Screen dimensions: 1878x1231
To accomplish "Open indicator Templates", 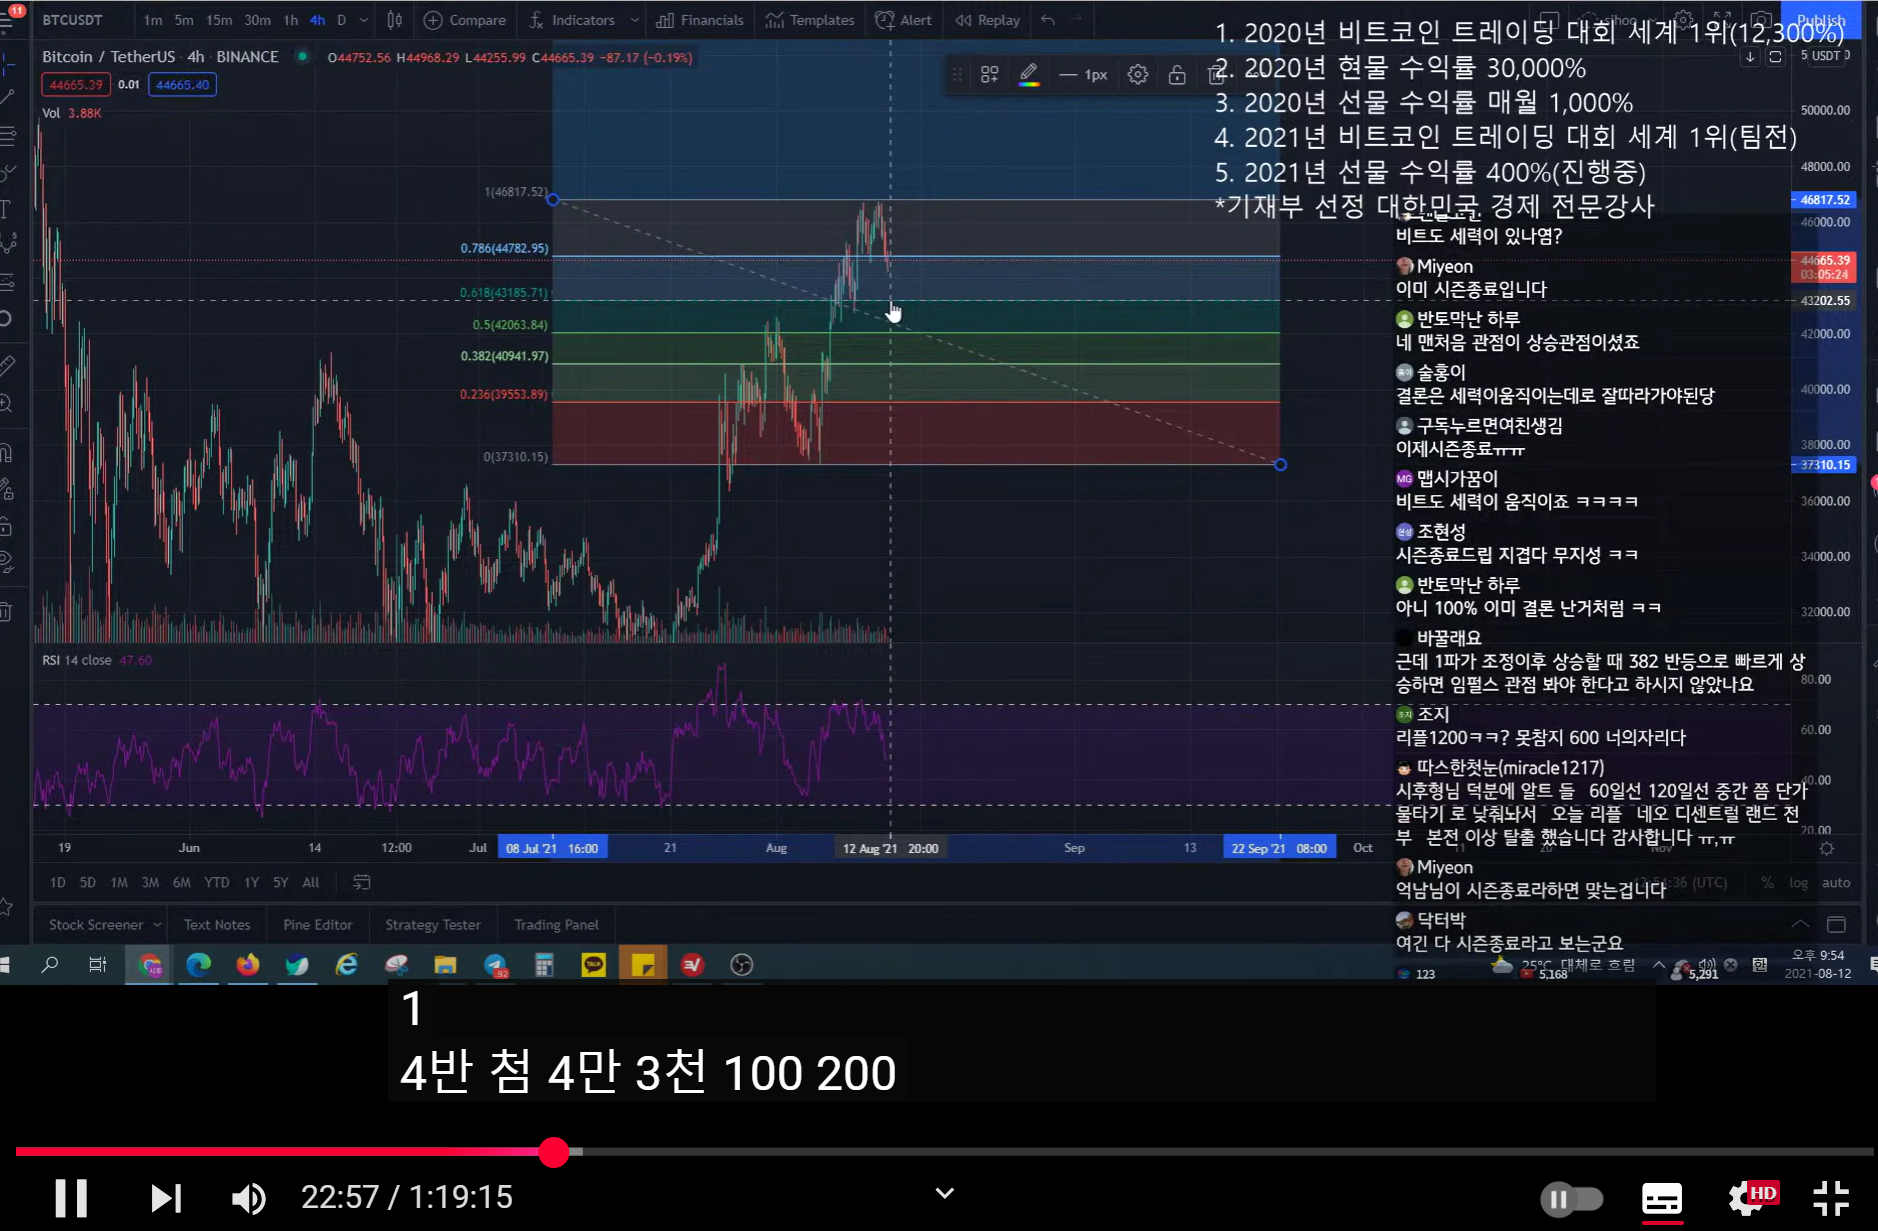I will click(810, 20).
